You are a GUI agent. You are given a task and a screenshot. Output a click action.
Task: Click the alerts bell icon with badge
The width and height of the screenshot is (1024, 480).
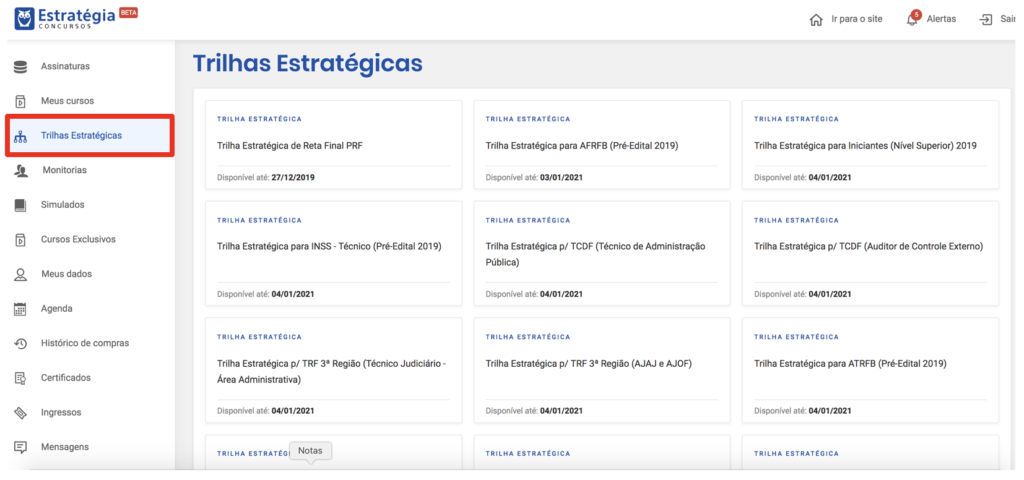912,19
